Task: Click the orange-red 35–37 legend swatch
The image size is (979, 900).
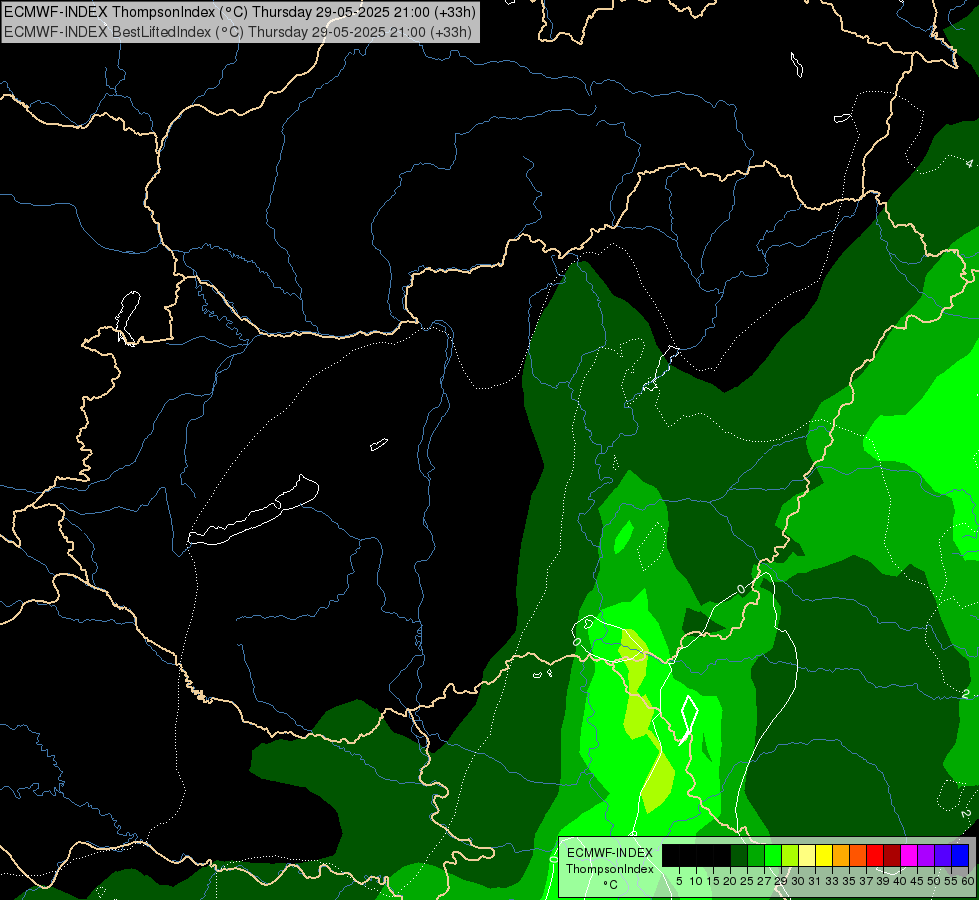Action: [858, 855]
